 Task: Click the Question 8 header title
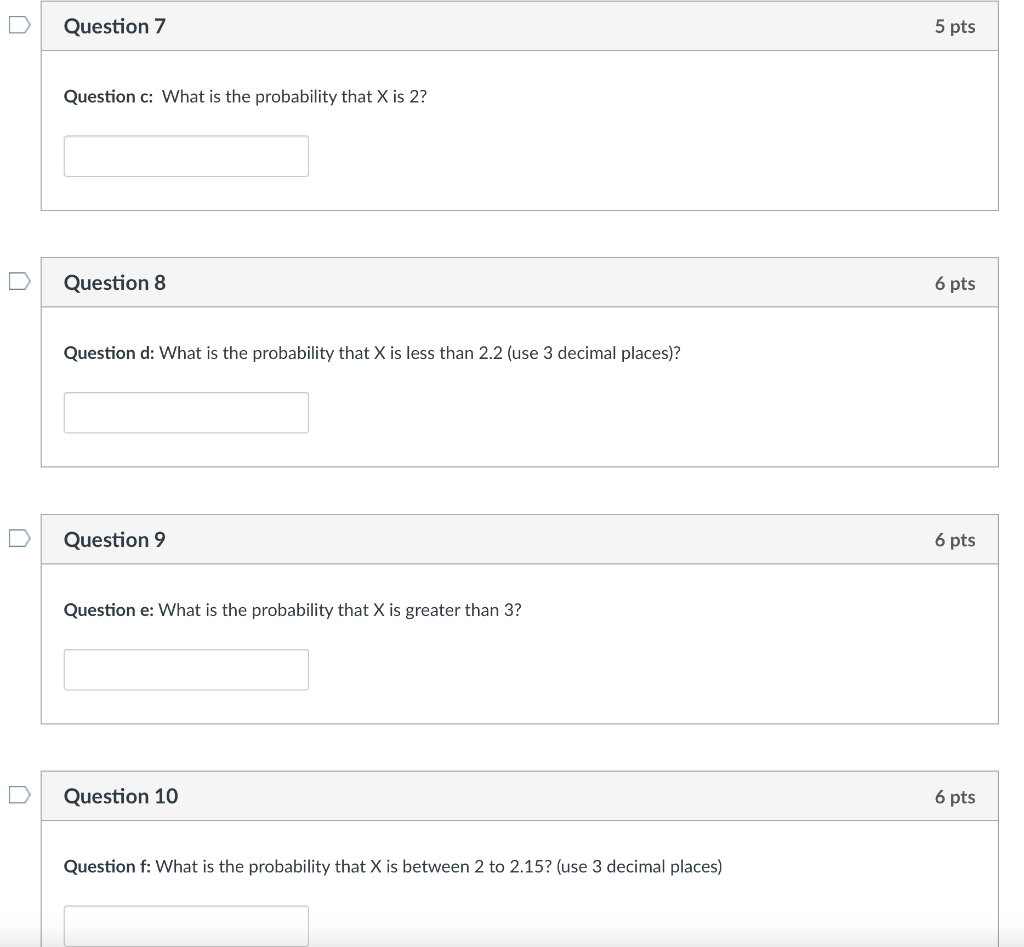[115, 283]
